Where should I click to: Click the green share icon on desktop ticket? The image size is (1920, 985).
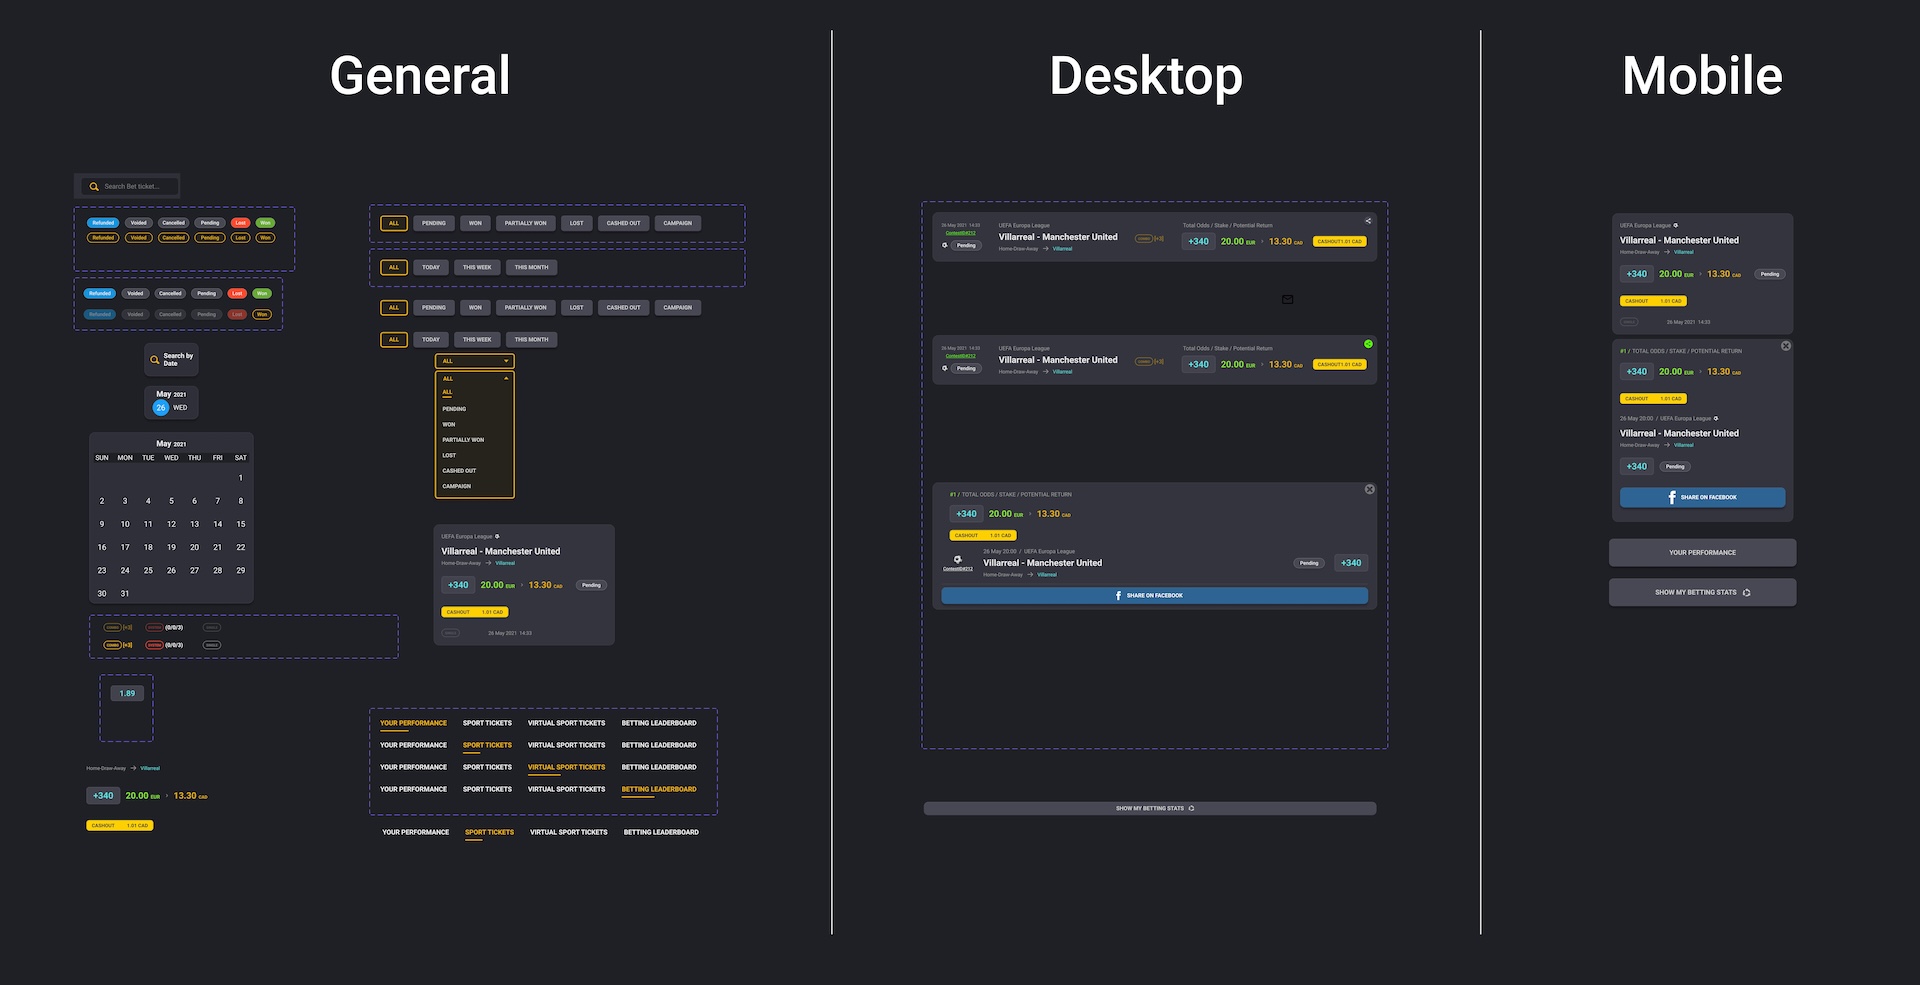point(1368,344)
